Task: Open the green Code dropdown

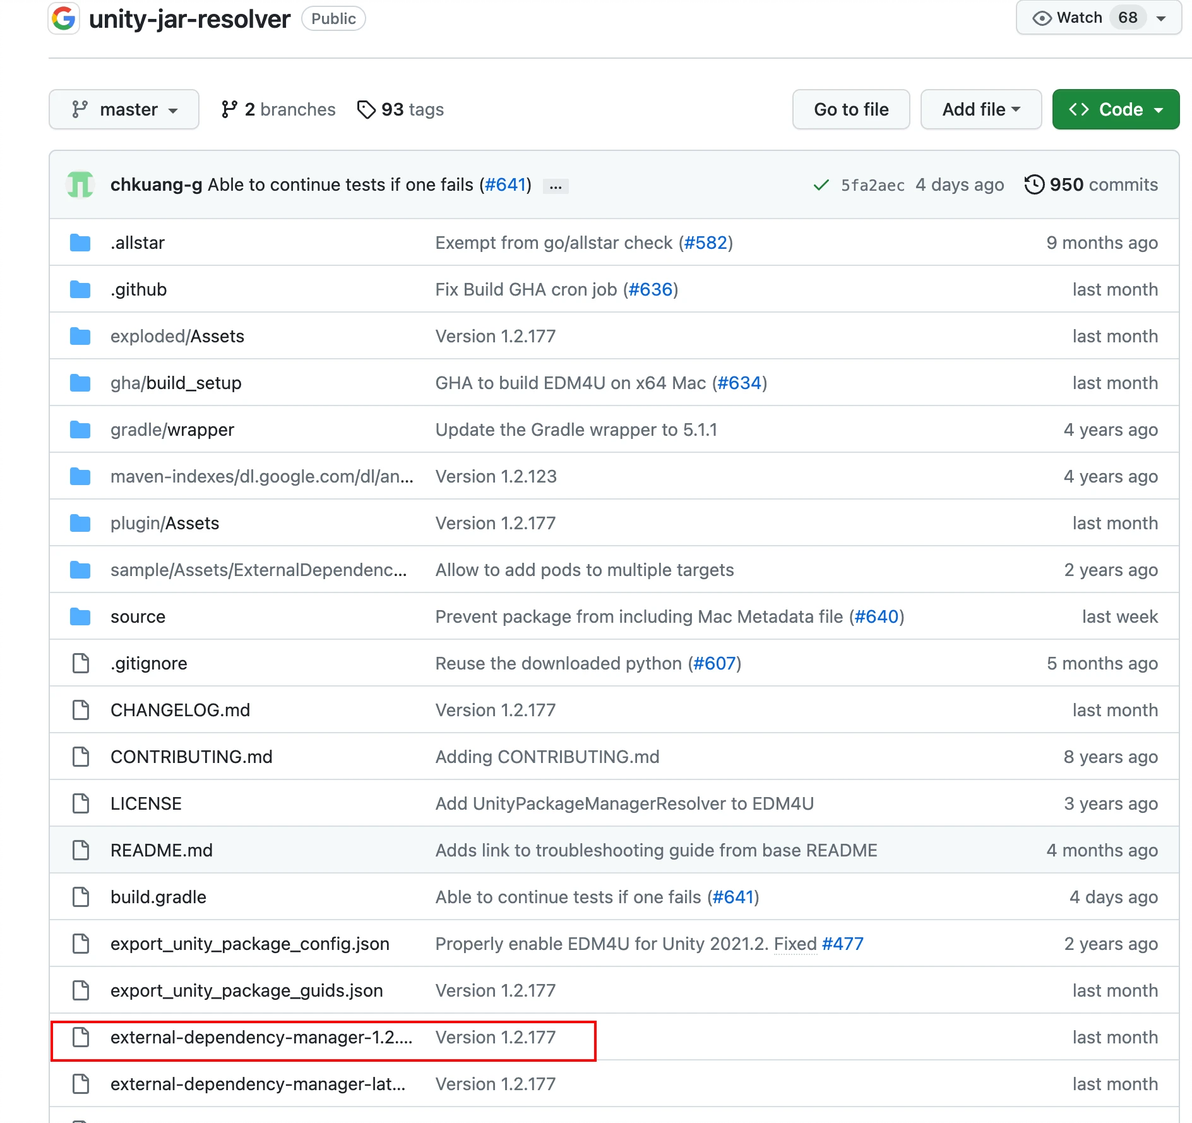Action: point(1115,110)
